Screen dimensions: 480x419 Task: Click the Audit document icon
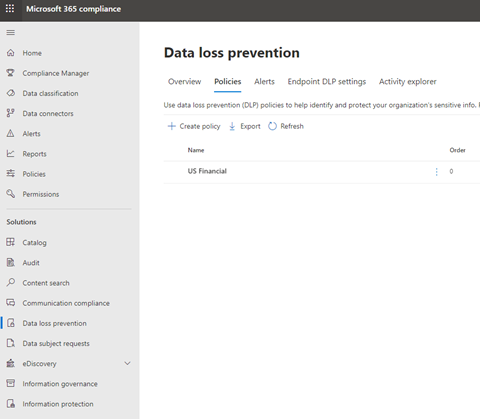click(11, 262)
